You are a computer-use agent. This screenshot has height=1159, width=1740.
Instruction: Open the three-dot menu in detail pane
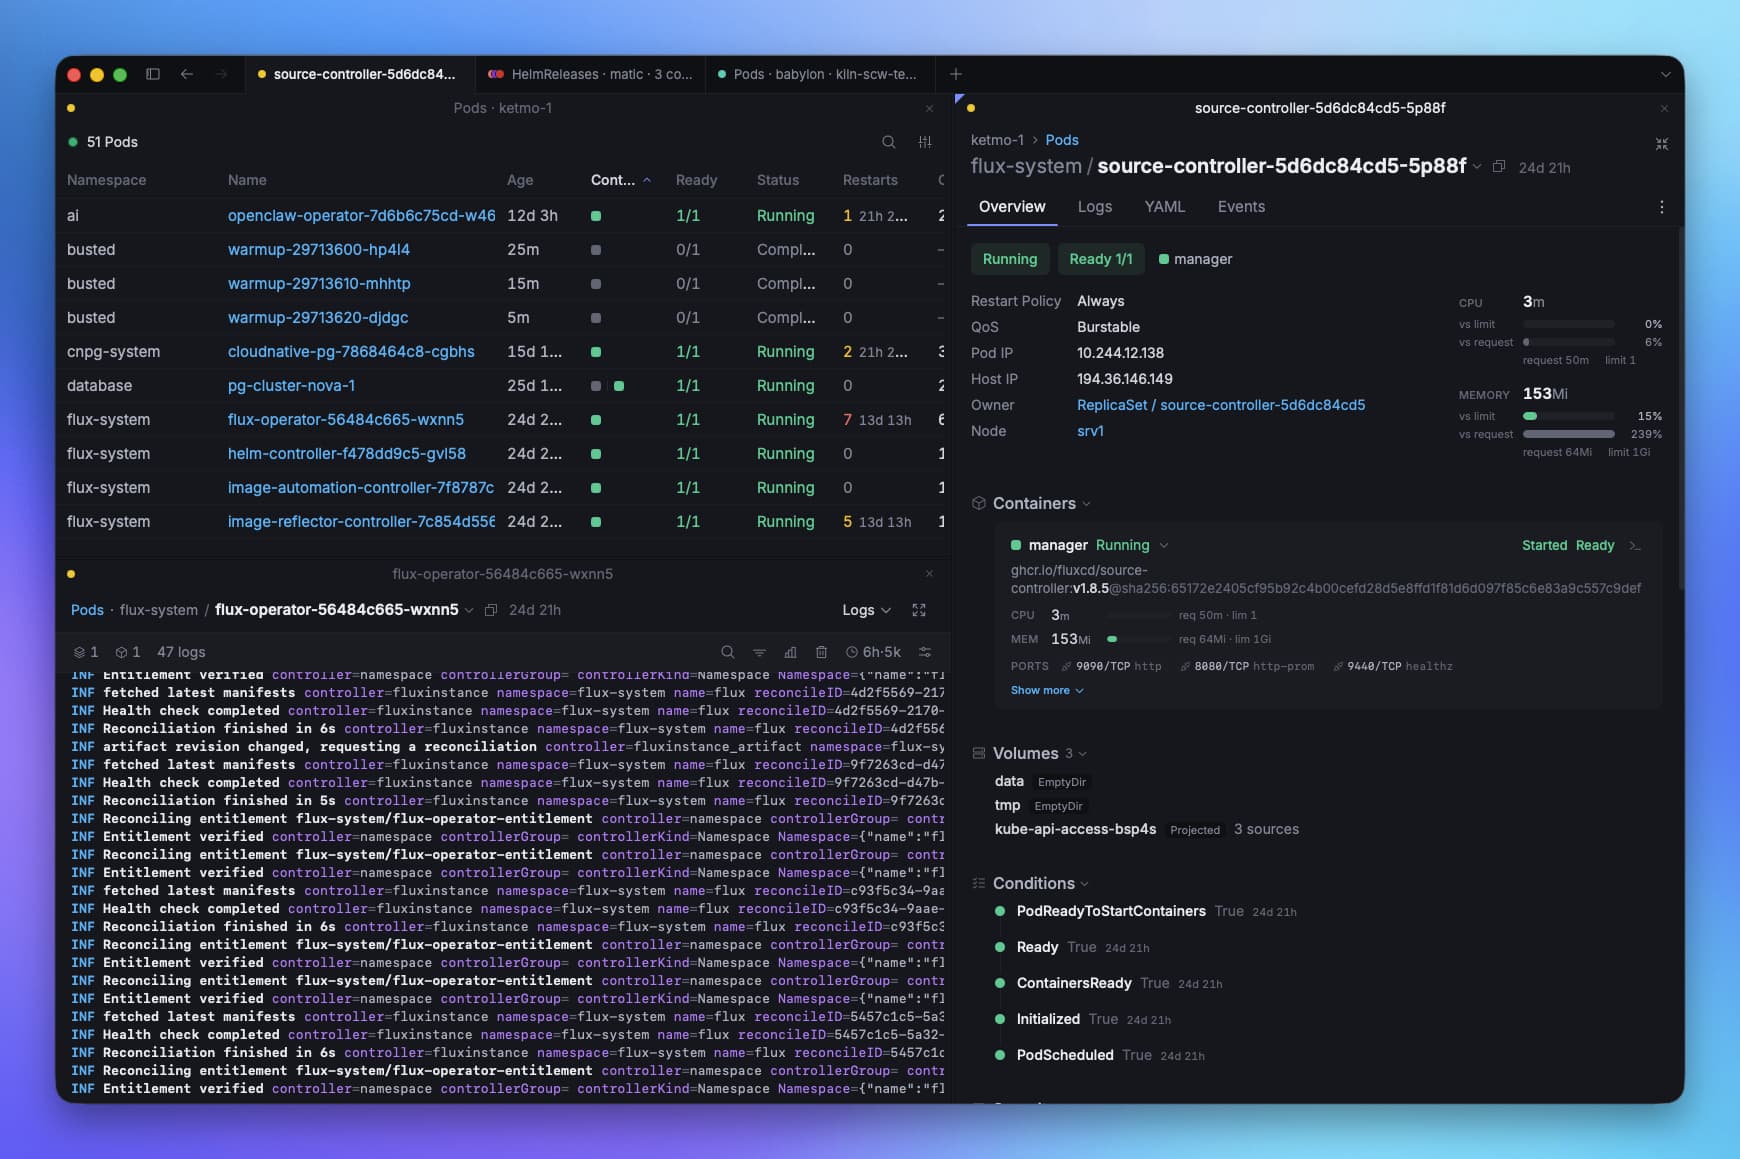1662,207
